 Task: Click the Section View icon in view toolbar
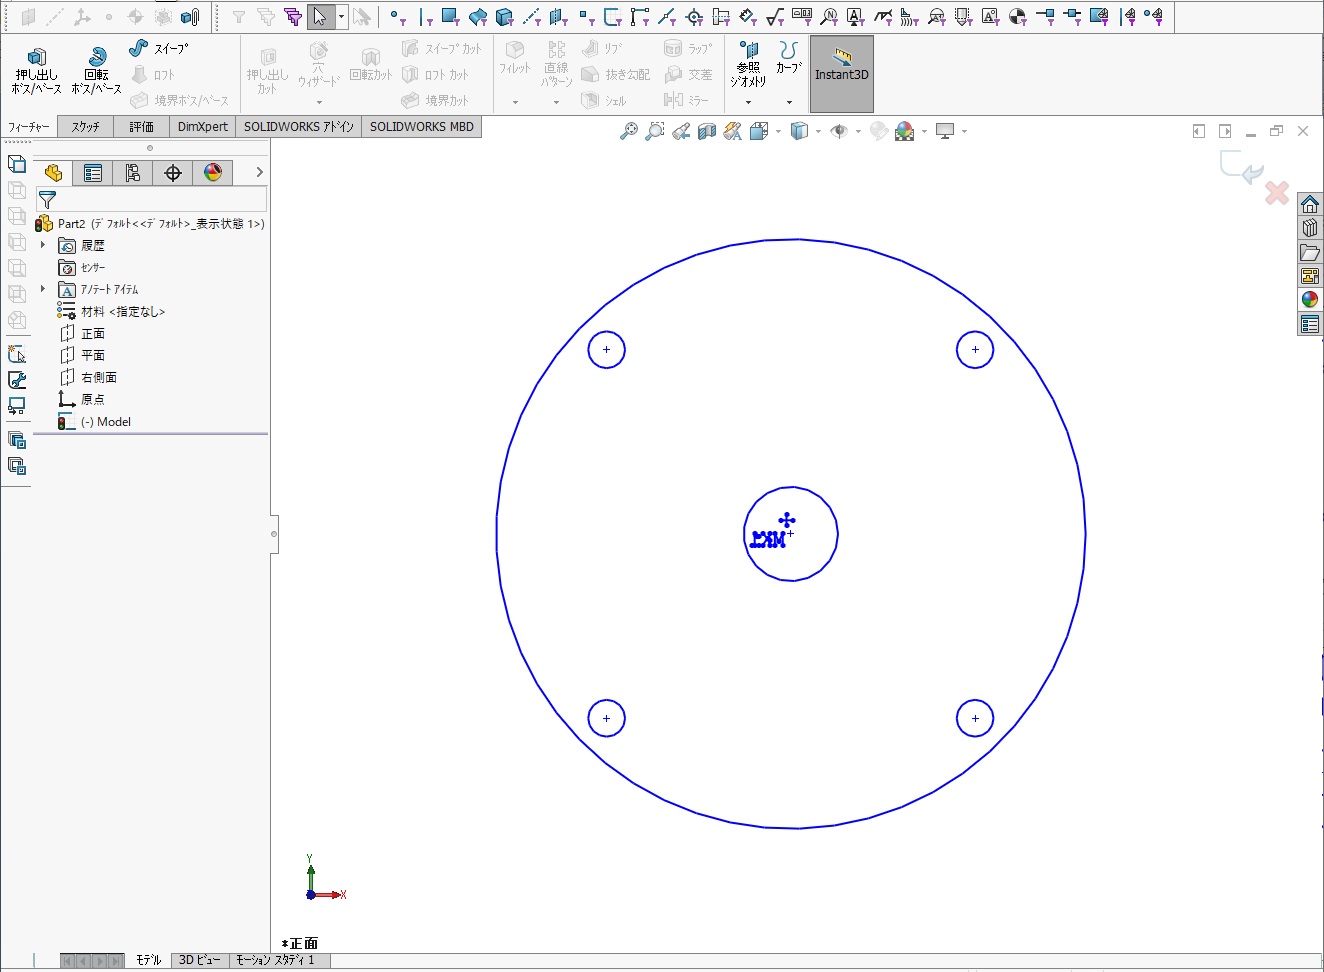point(707,131)
